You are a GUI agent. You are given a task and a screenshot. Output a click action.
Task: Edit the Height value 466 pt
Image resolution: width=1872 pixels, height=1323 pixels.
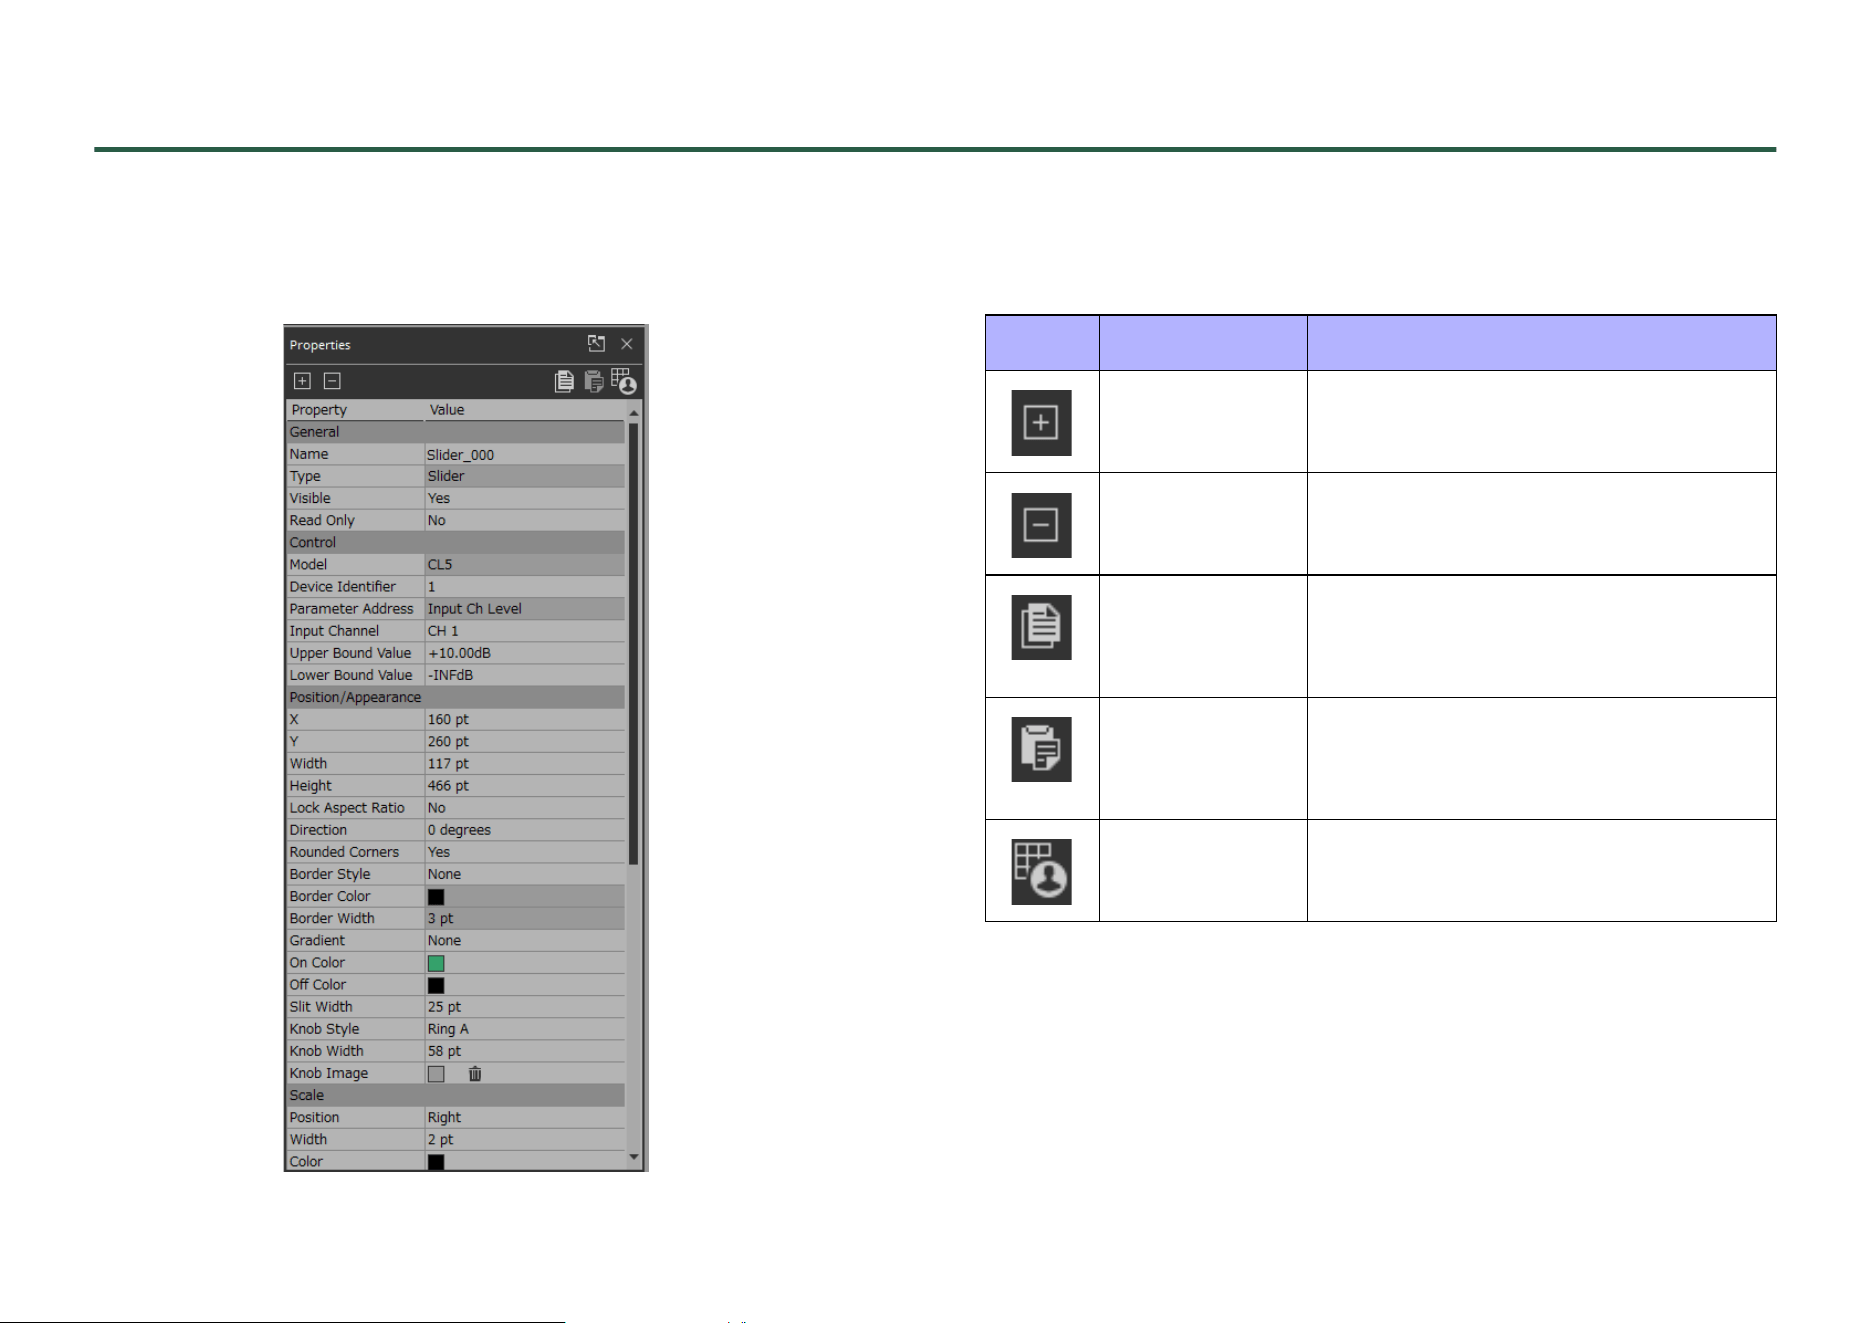525,786
